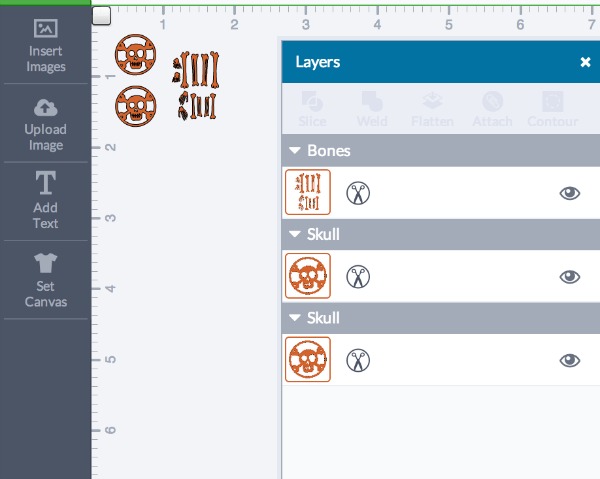This screenshot has width=600, height=479.
Task: Close the Layers panel
Action: tap(585, 62)
